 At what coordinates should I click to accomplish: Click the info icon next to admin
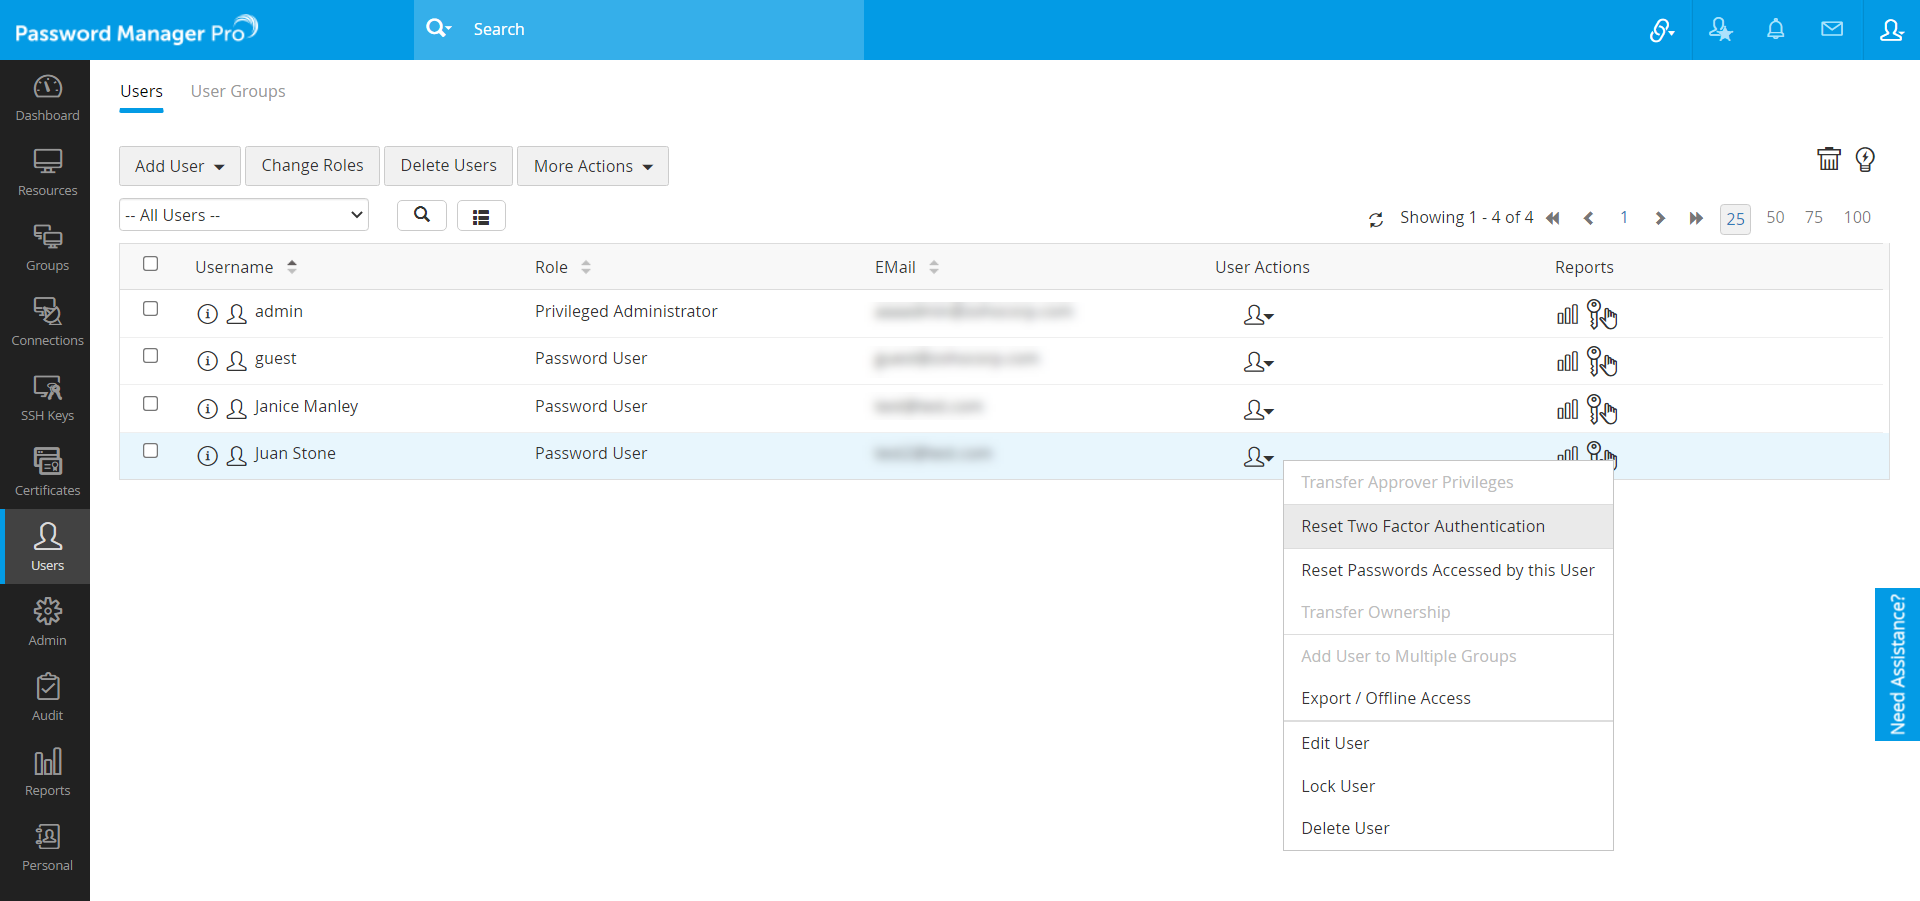[207, 314]
